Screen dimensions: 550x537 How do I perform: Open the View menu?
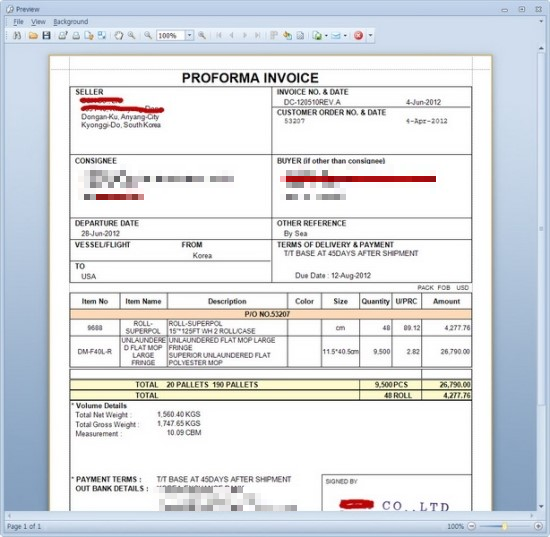[38, 22]
